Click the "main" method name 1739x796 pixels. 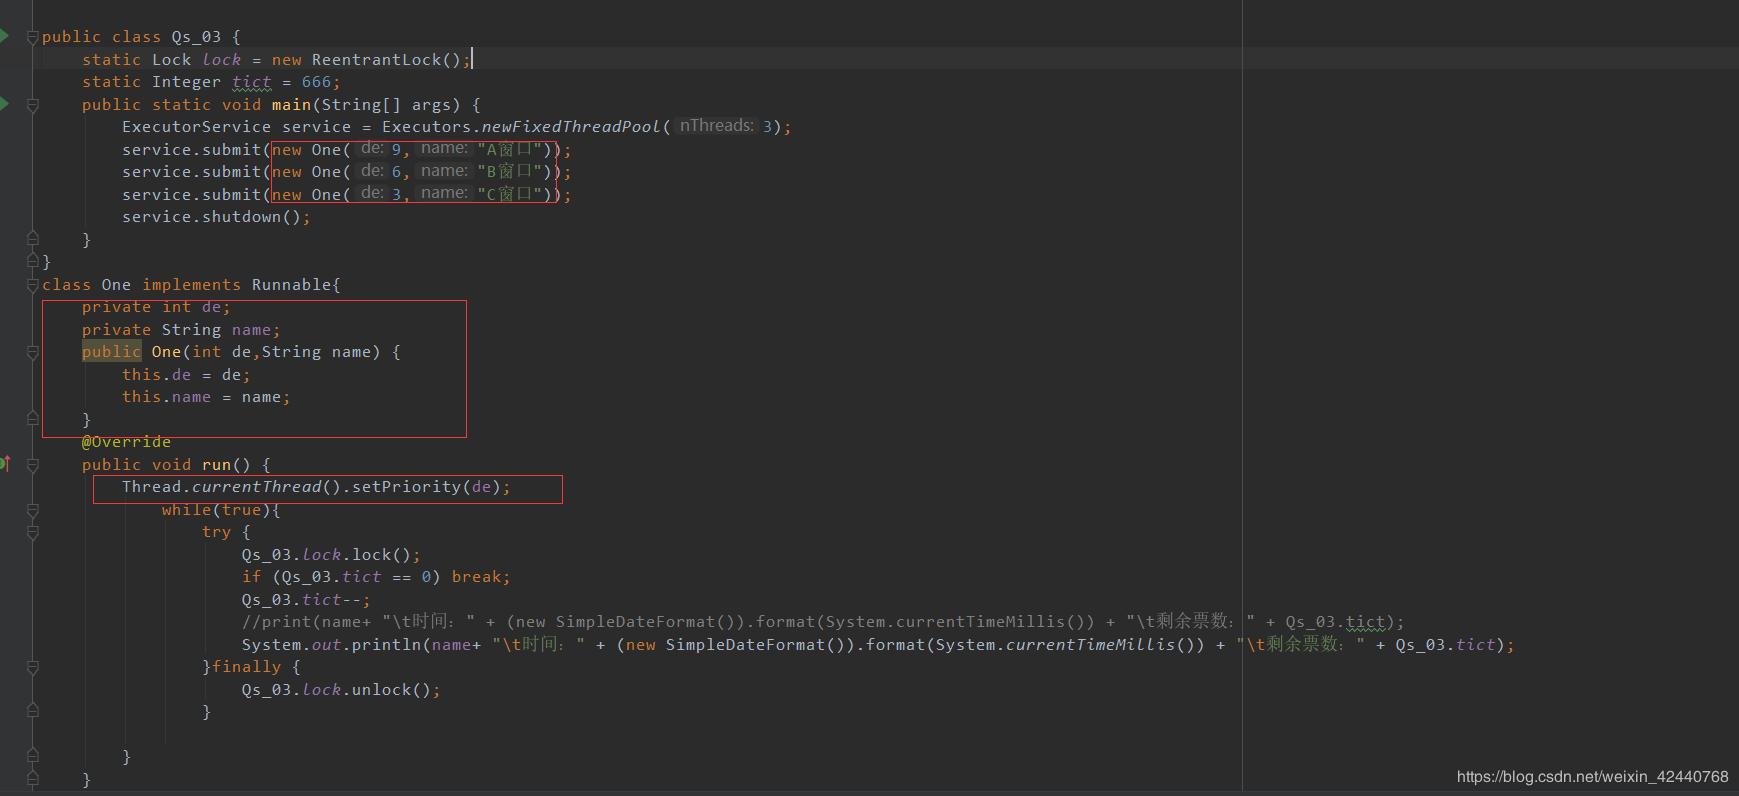(x=291, y=104)
